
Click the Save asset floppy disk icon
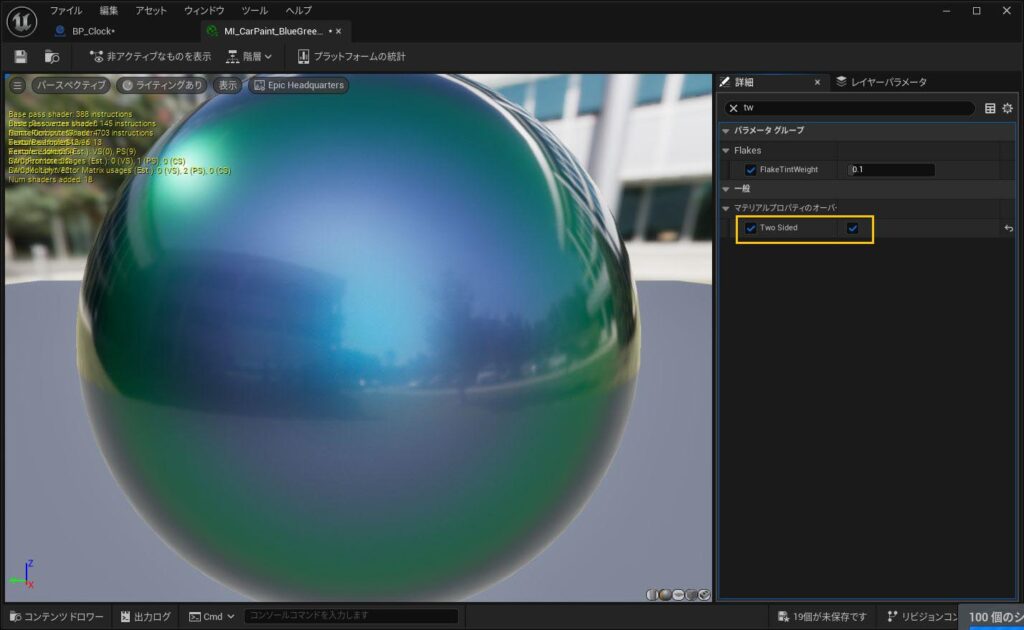tap(21, 57)
